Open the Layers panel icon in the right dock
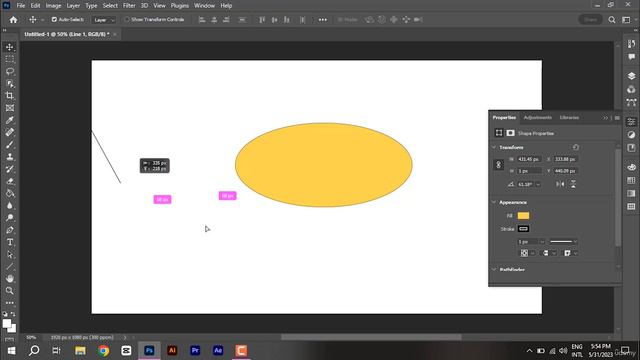Screen dimensions: 640x360 (x=631, y=76)
